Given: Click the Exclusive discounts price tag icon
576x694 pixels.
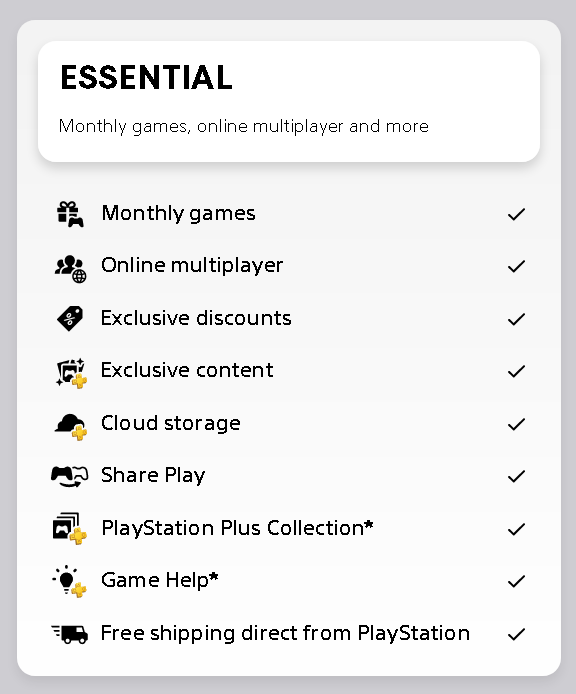Looking at the screenshot, I should [x=70, y=318].
